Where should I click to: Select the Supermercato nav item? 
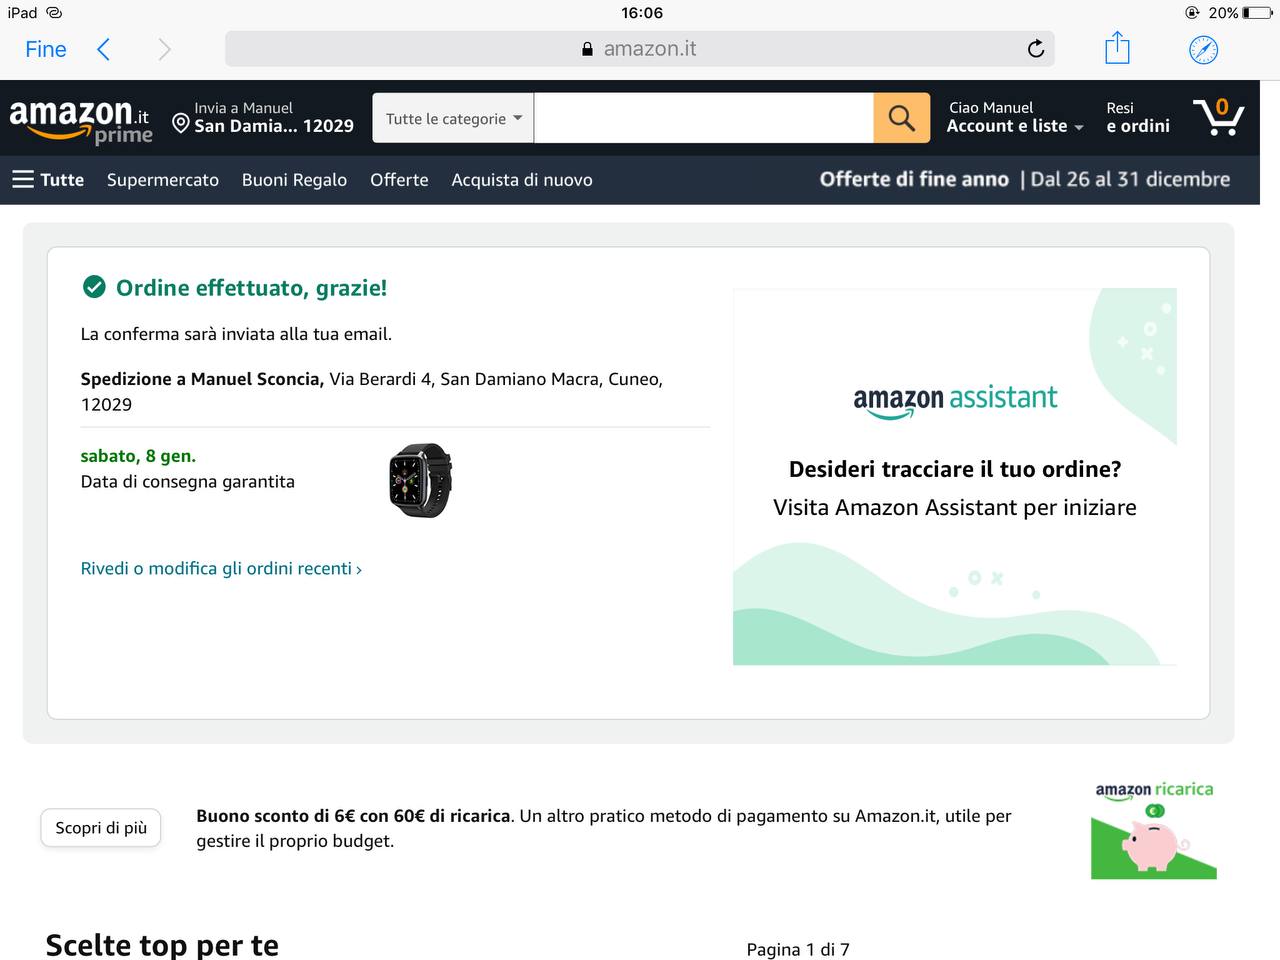click(163, 180)
